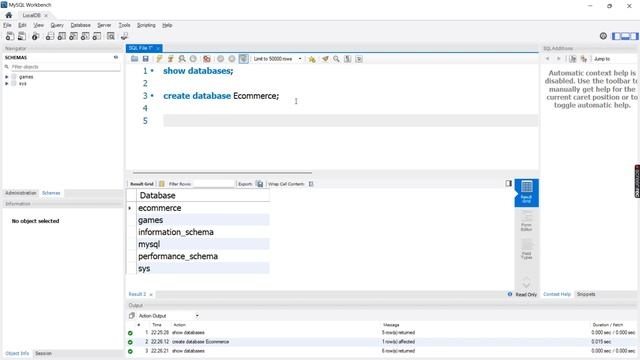Create a new stored procedure icon

[x=85, y=36]
